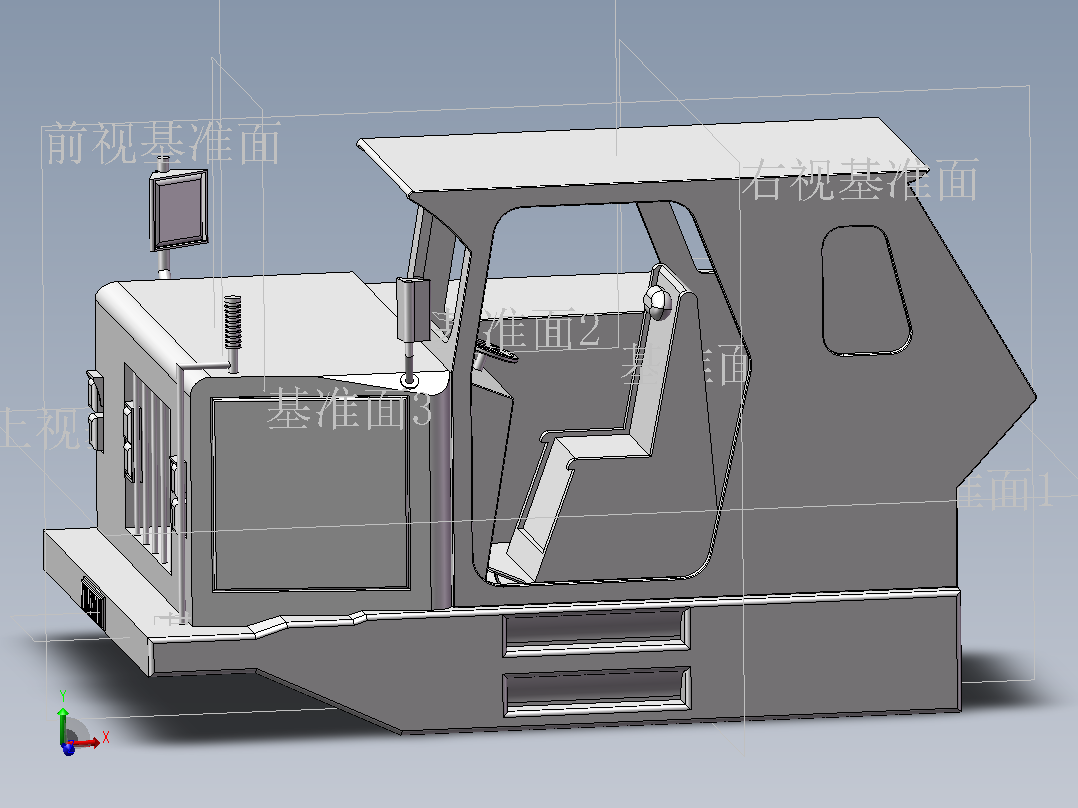The width and height of the screenshot is (1078, 808).
Task: Click the cylinder on the cab front pillar
Action: pos(412,308)
